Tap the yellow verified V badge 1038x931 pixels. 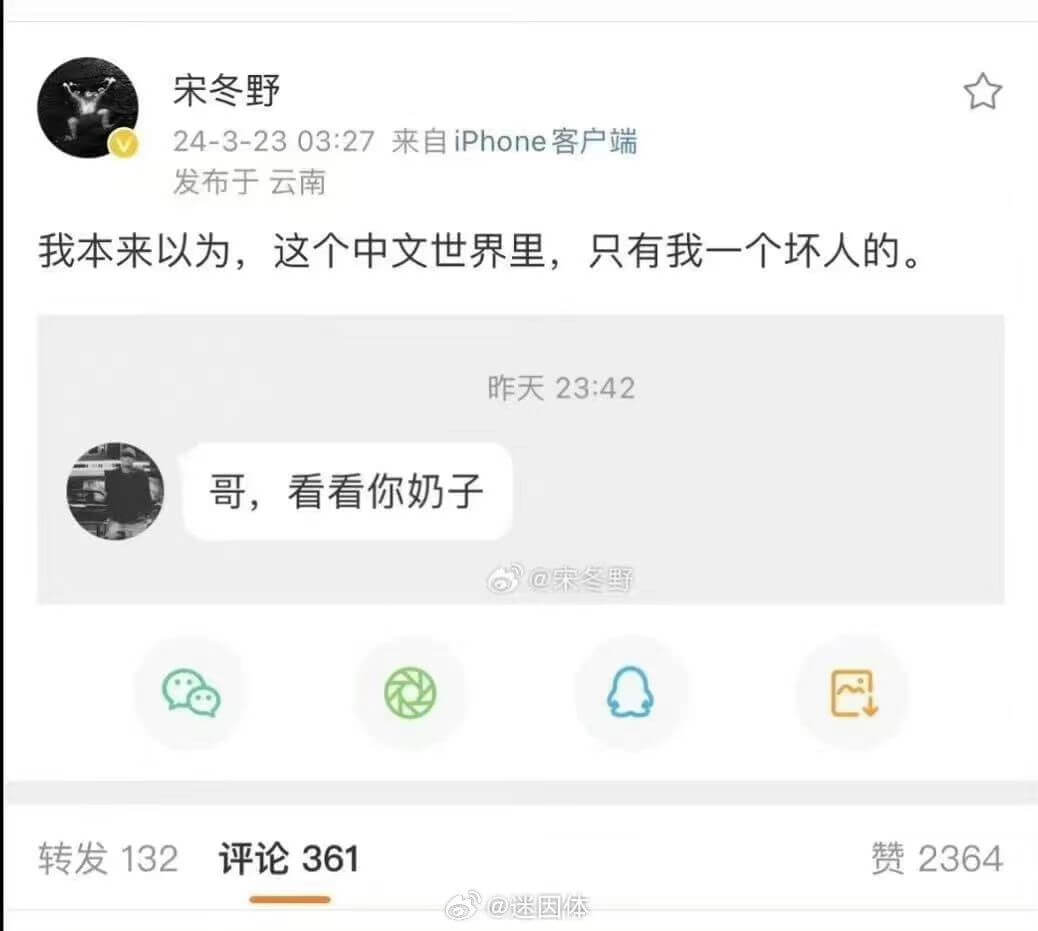[x=124, y=144]
